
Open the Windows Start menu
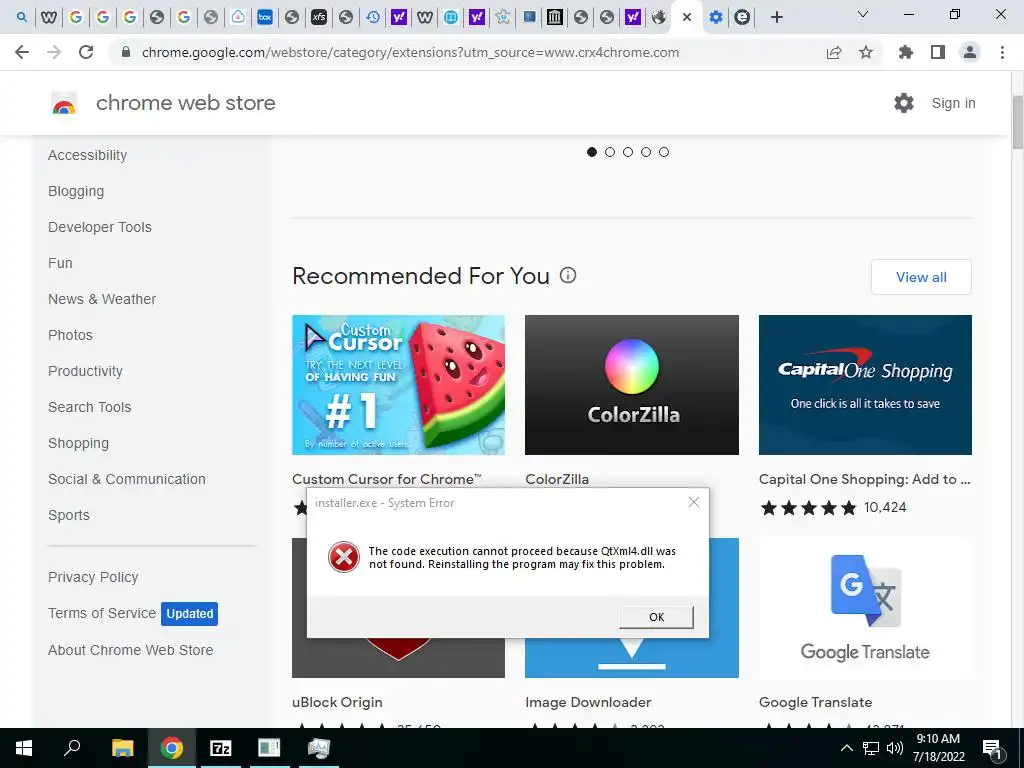tap(24, 748)
